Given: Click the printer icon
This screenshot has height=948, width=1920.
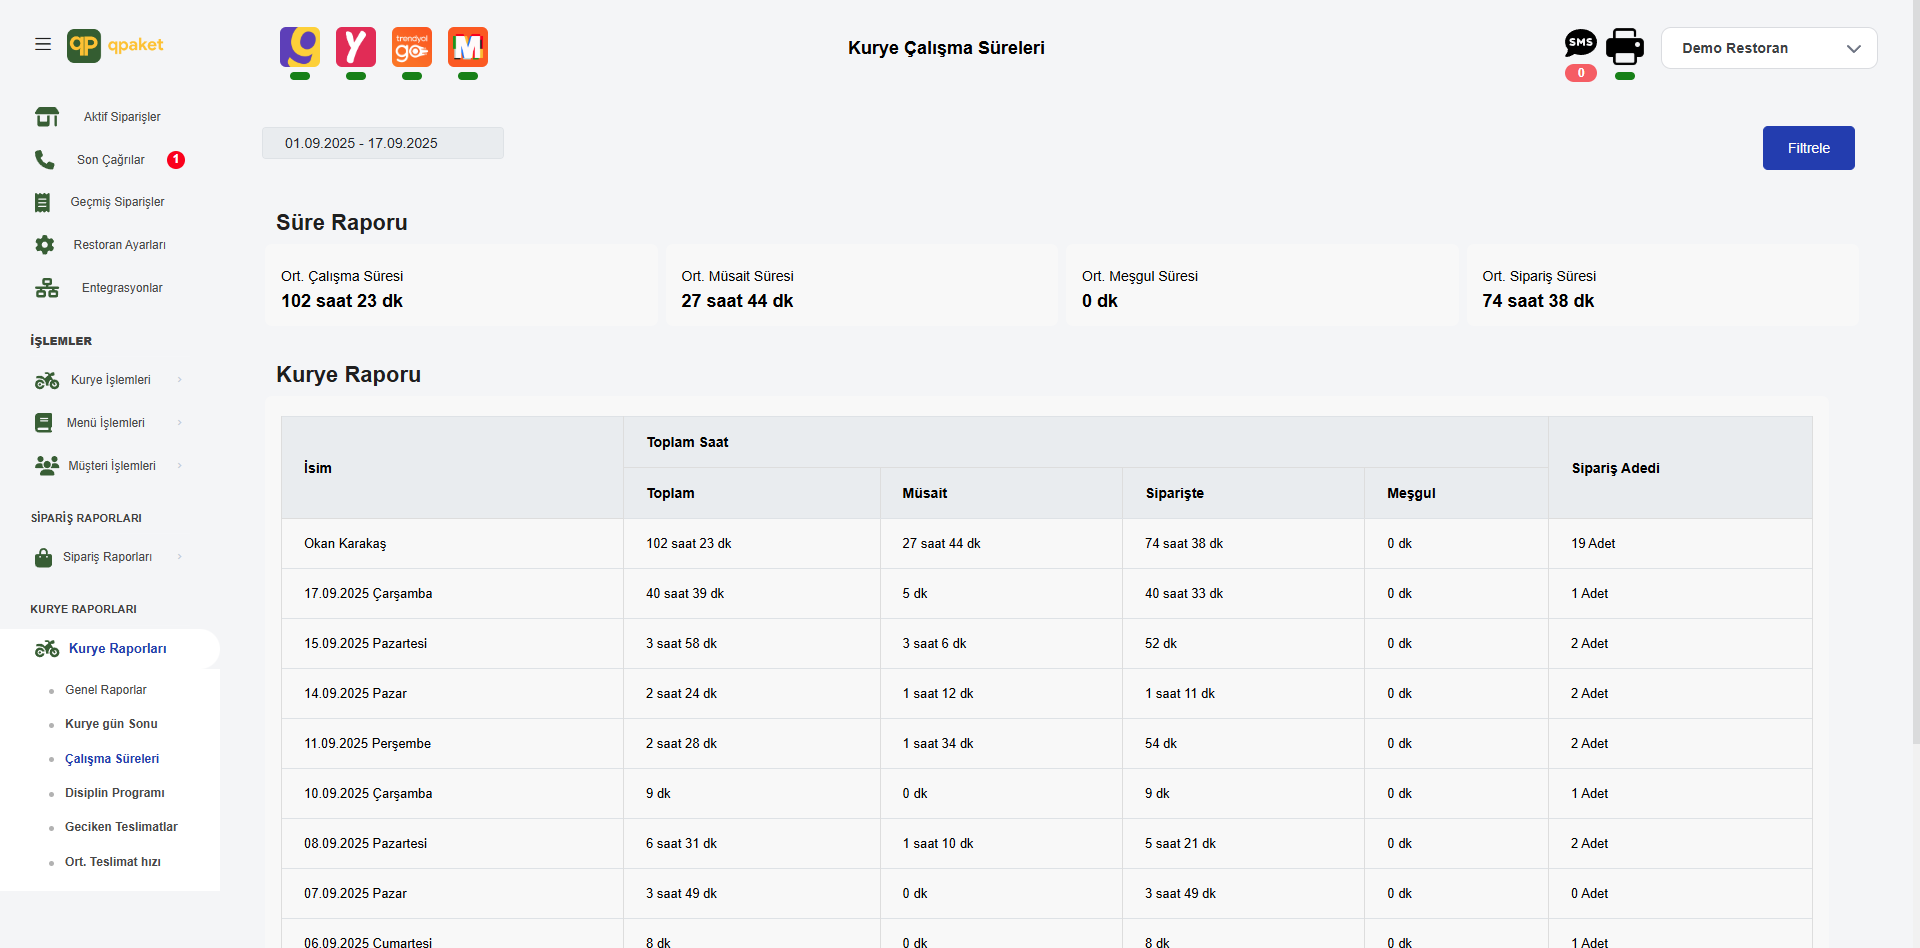Looking at the screenshot, I should [x=1625, y=46].
